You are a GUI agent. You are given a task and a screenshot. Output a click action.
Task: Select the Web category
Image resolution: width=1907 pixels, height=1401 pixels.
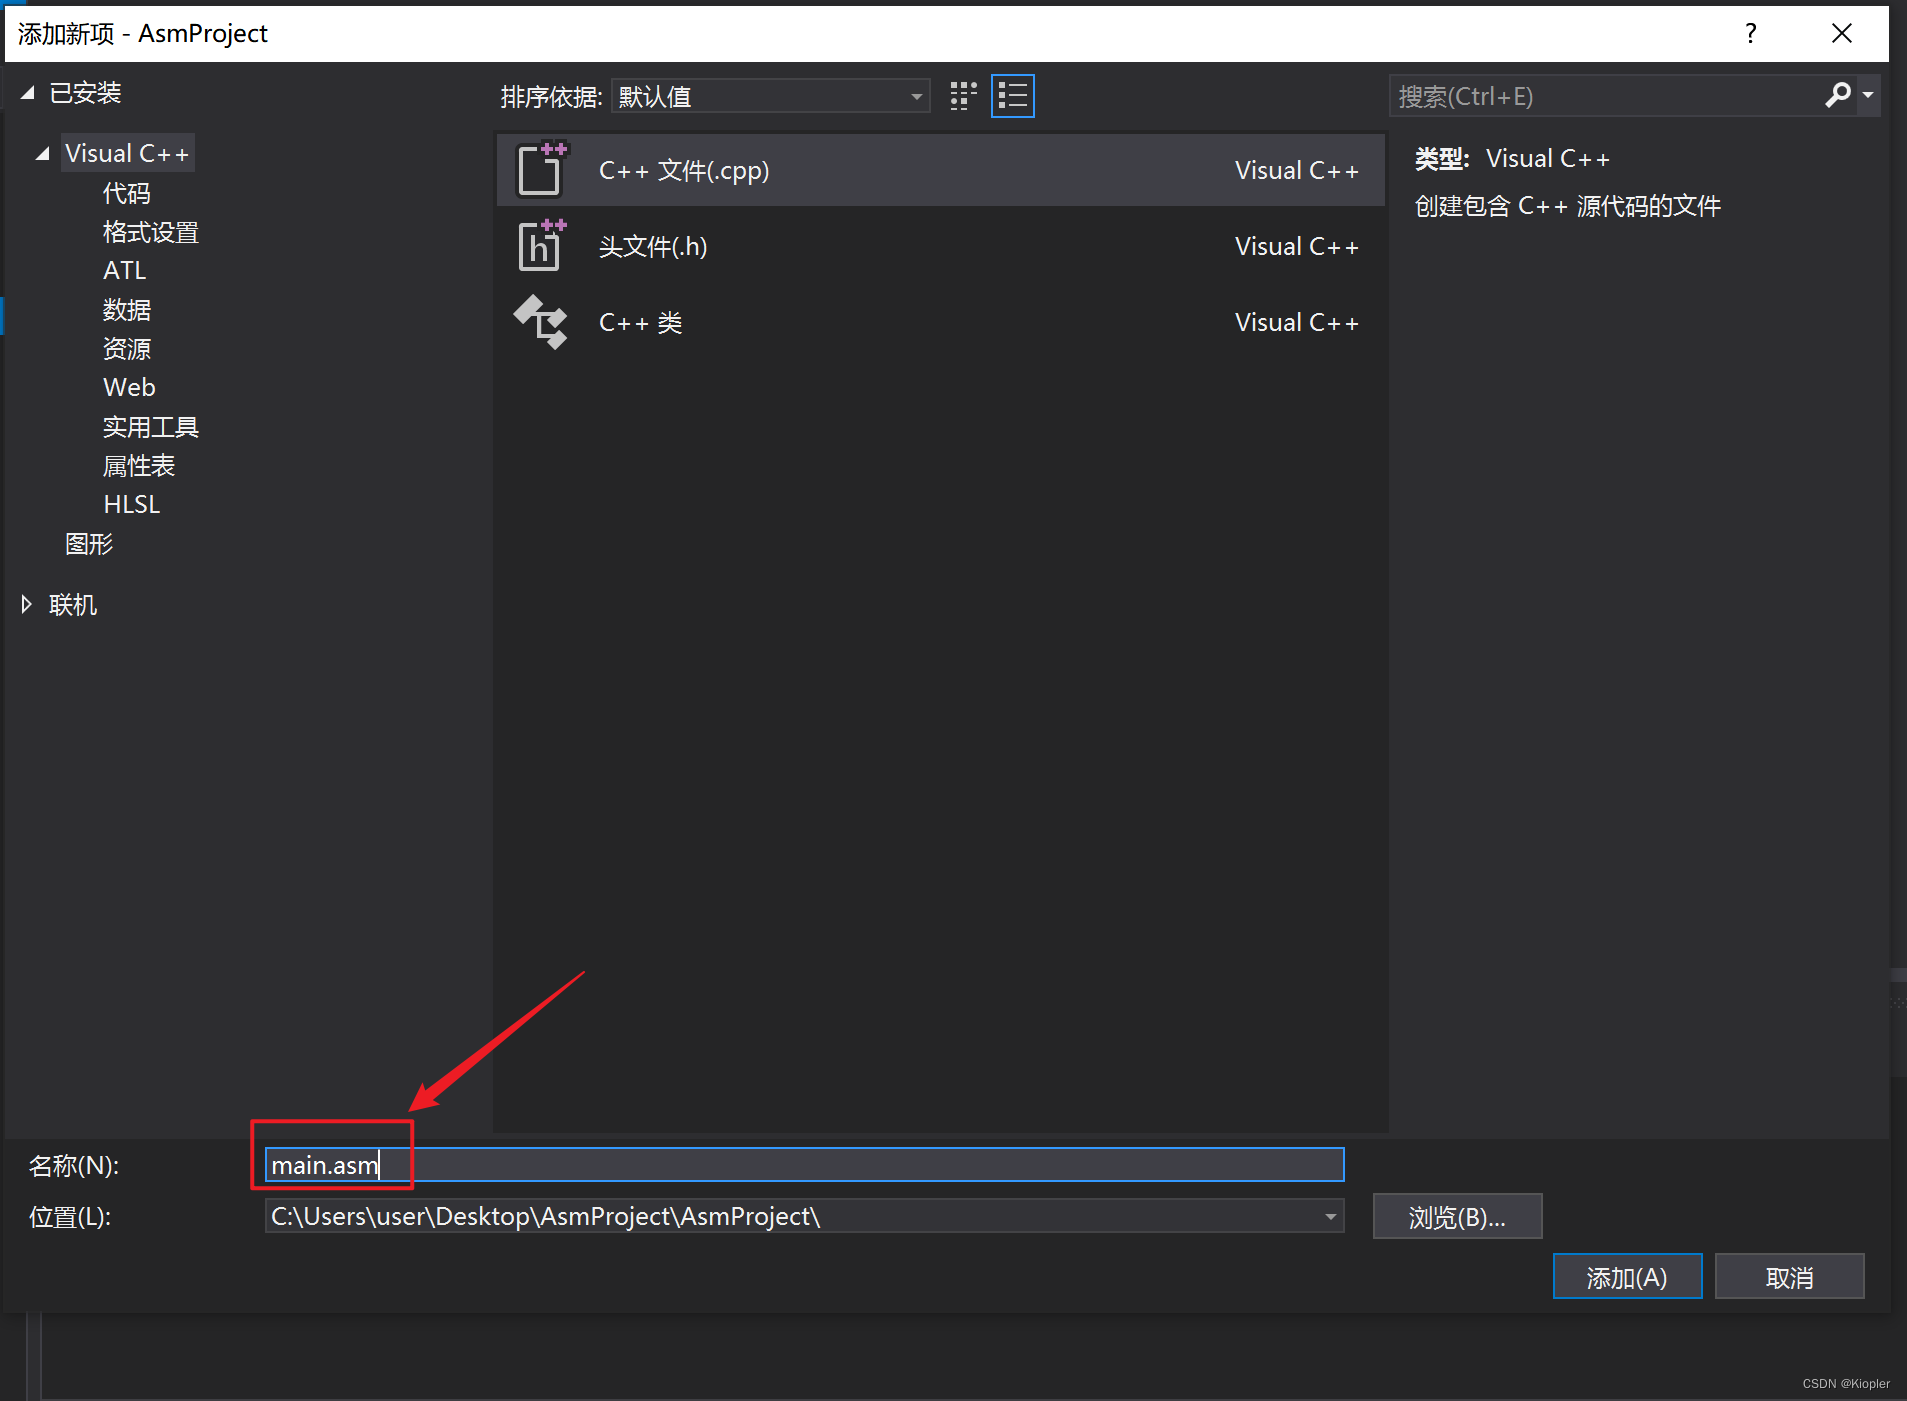point(129,387)
